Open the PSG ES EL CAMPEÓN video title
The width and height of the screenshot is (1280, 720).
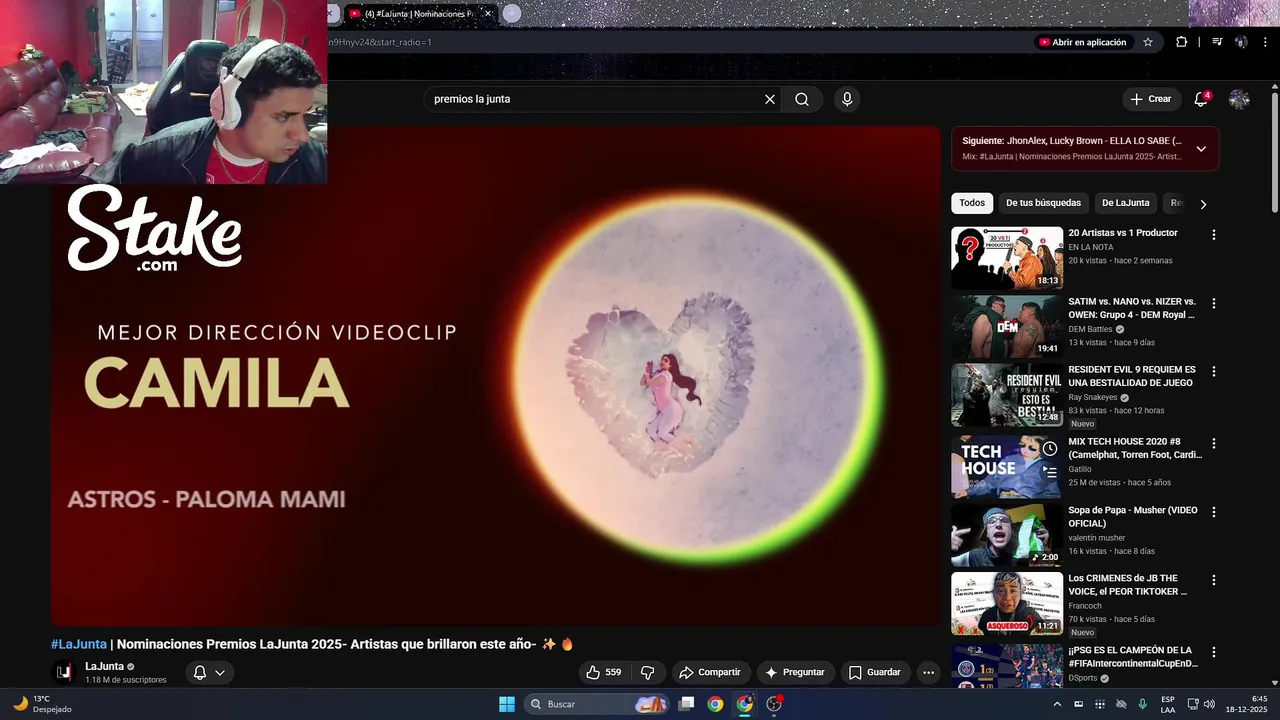coord(1133,657)
